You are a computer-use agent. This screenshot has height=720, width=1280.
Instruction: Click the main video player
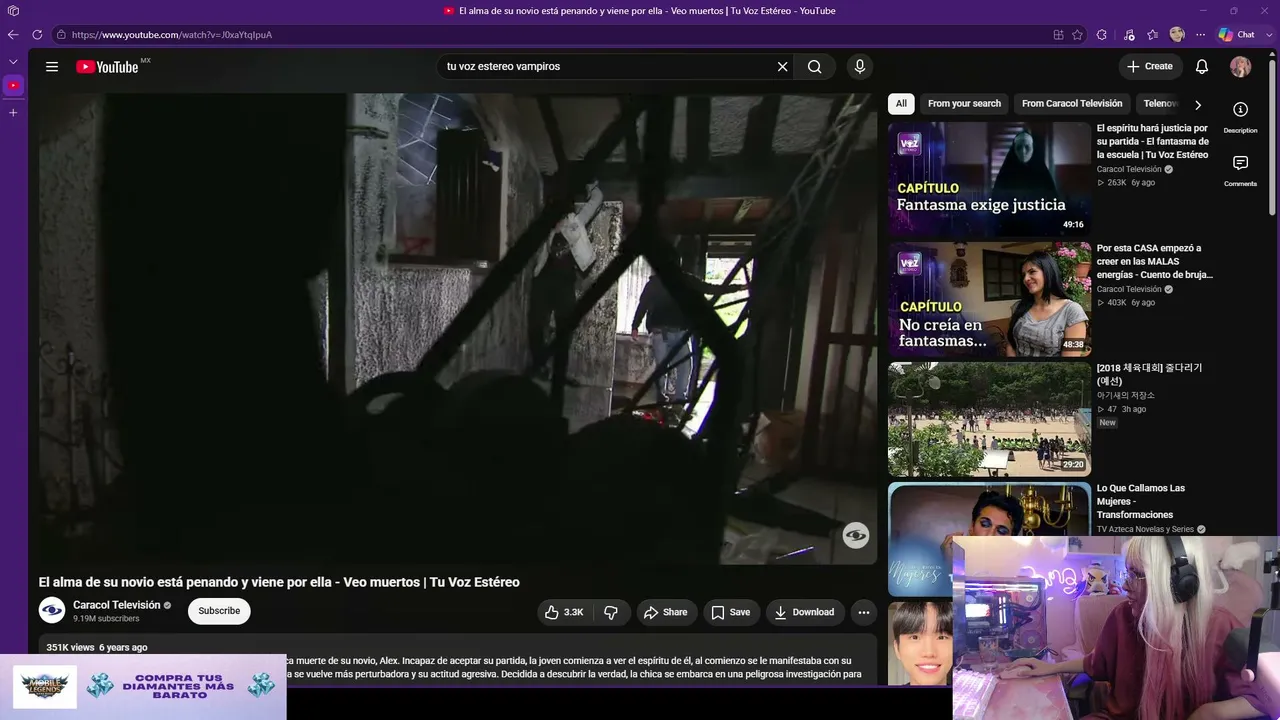458,329
